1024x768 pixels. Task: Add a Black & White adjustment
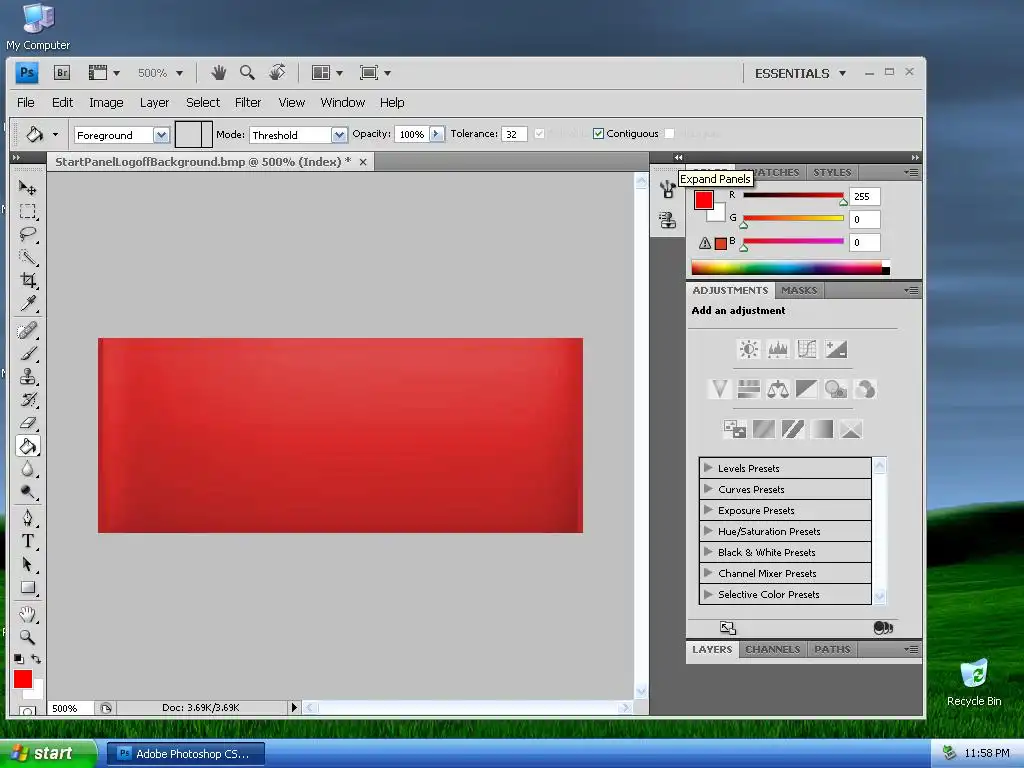click(x=807, y=390)
